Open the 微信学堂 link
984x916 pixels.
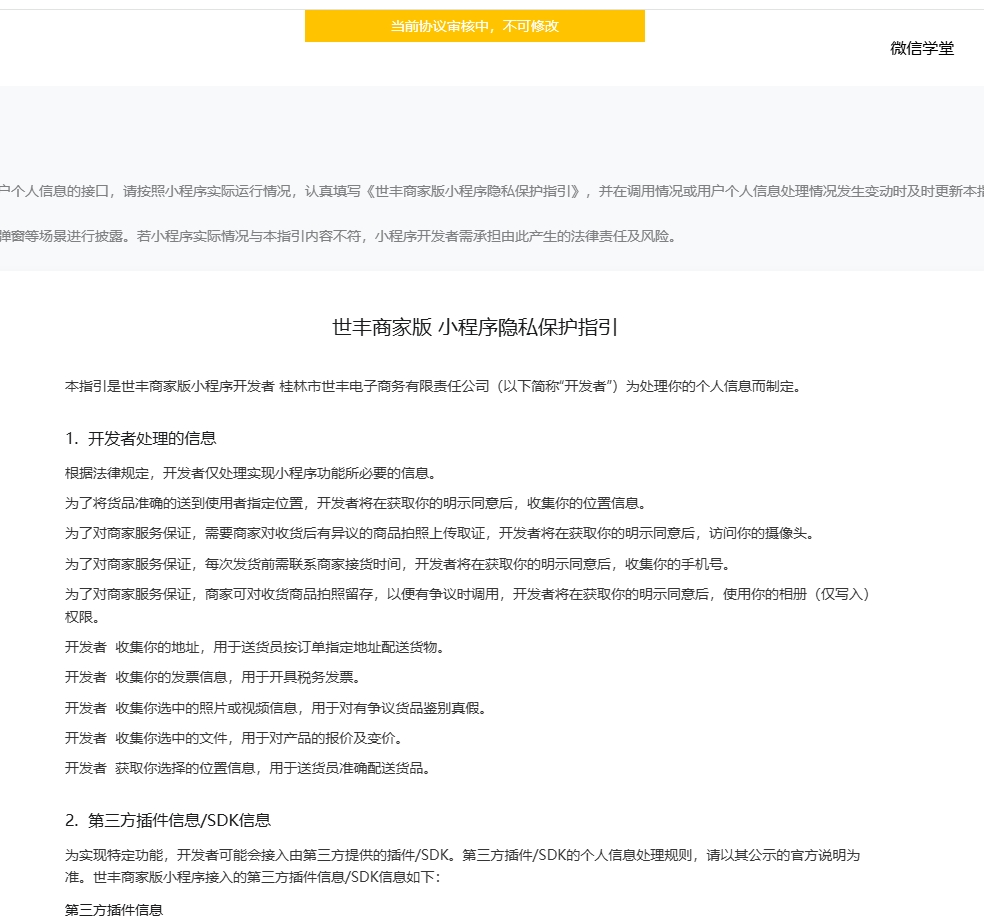coord(922,48)
